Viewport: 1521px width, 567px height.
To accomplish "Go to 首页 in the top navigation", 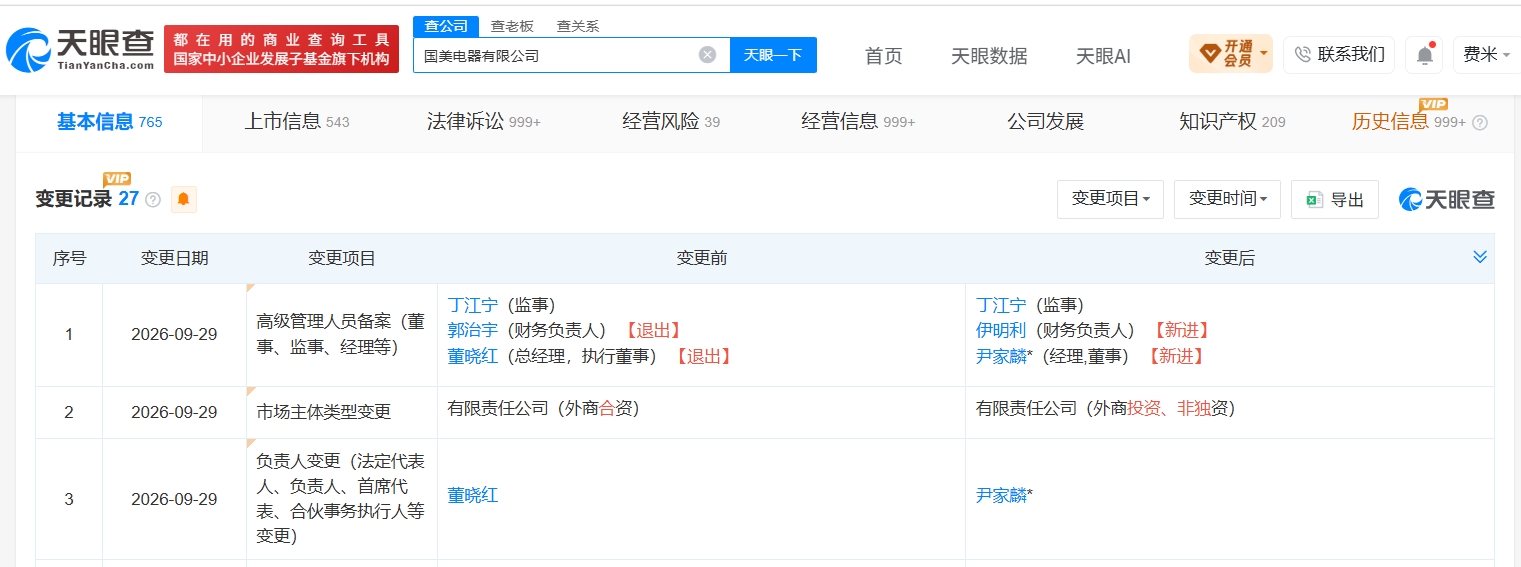I will click(883, 56).
